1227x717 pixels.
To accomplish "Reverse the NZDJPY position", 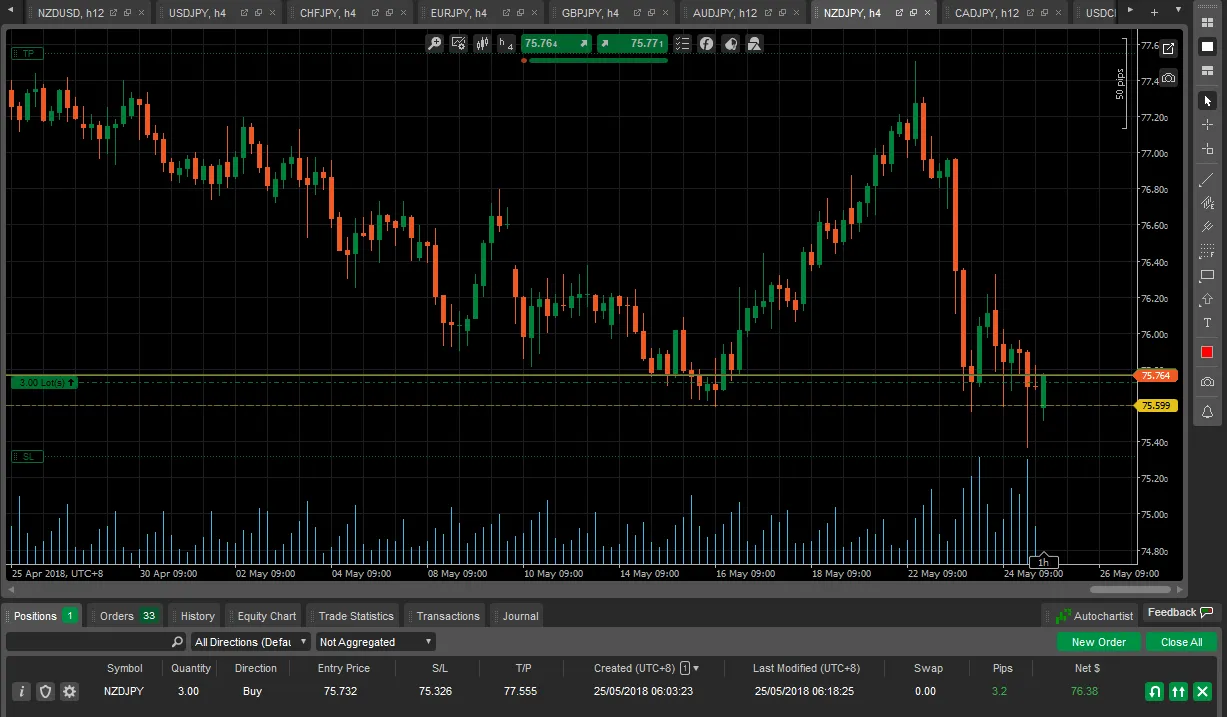I will point(1154,691).
